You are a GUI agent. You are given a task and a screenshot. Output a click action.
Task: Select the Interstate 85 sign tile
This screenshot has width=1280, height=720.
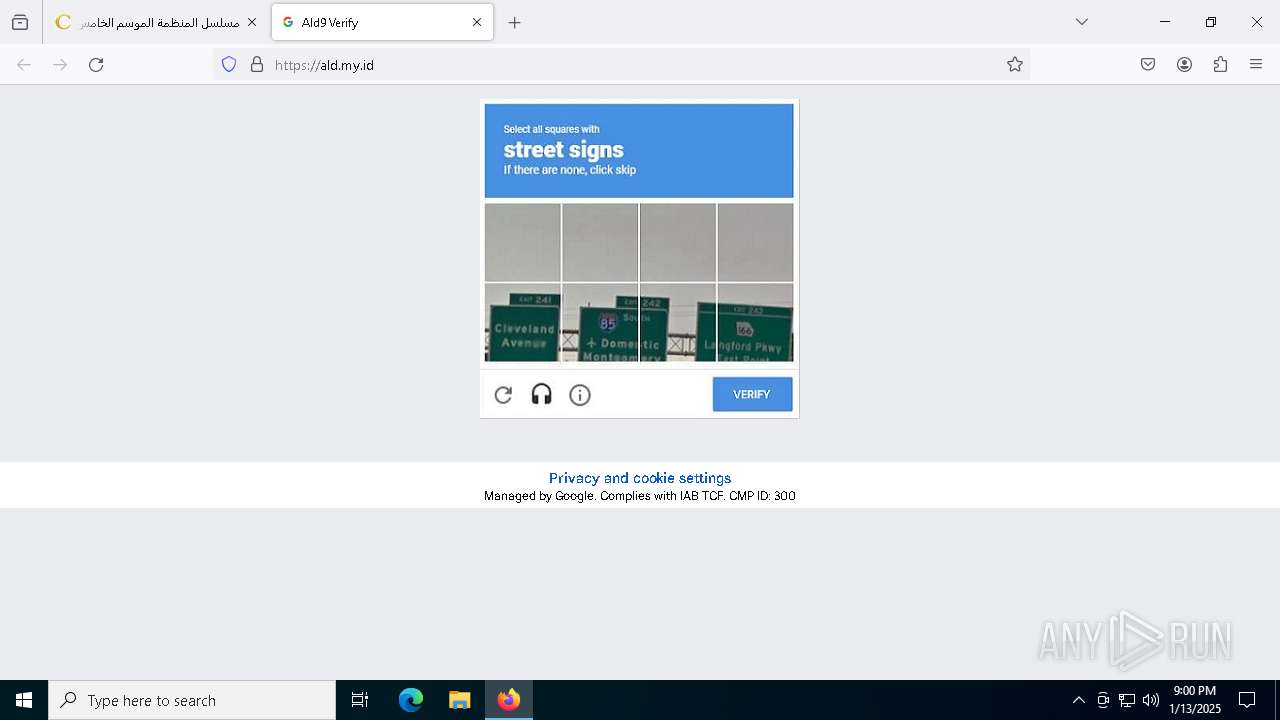(x=600, y=322)
